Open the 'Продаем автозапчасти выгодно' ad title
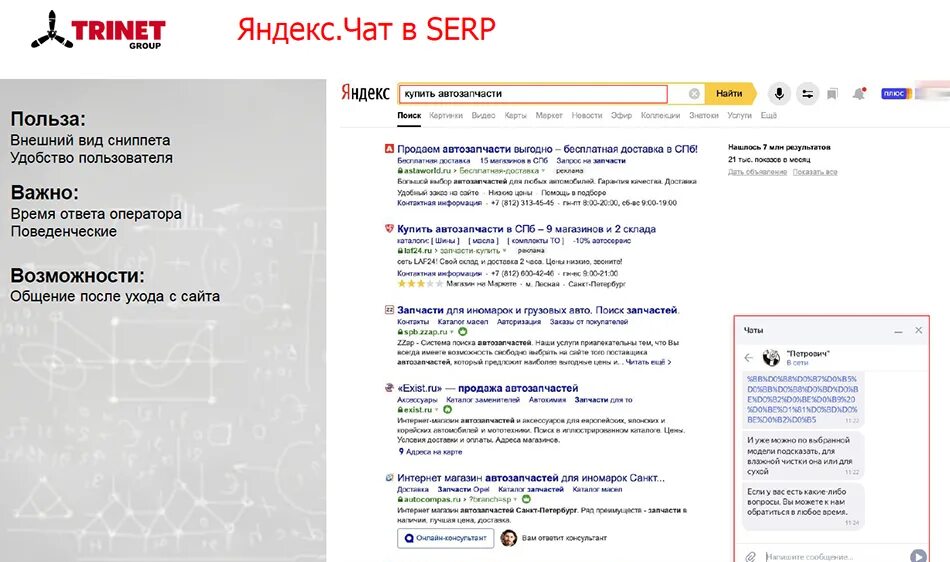This screenshot has width=950, height=562. point(547,149)
